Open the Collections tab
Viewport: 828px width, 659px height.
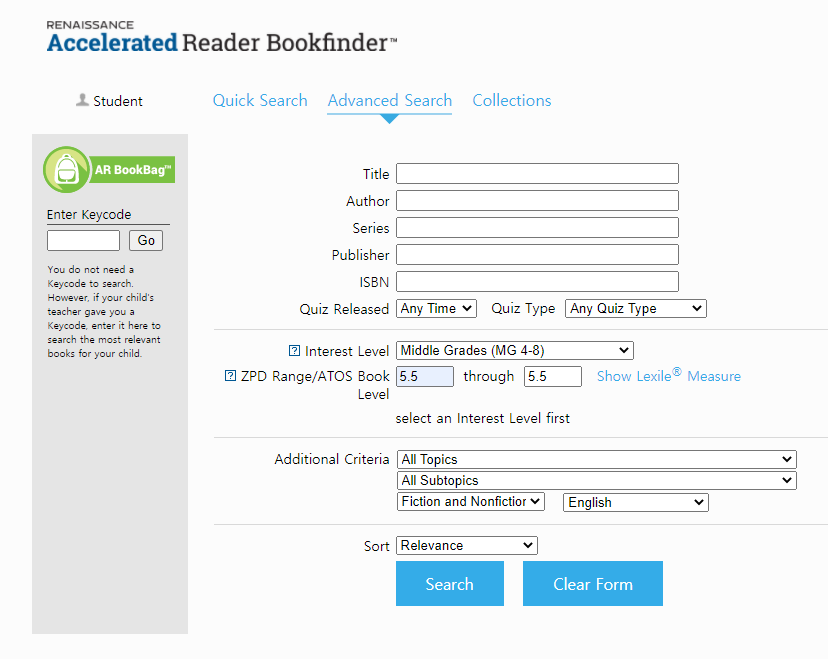(512, 100)
